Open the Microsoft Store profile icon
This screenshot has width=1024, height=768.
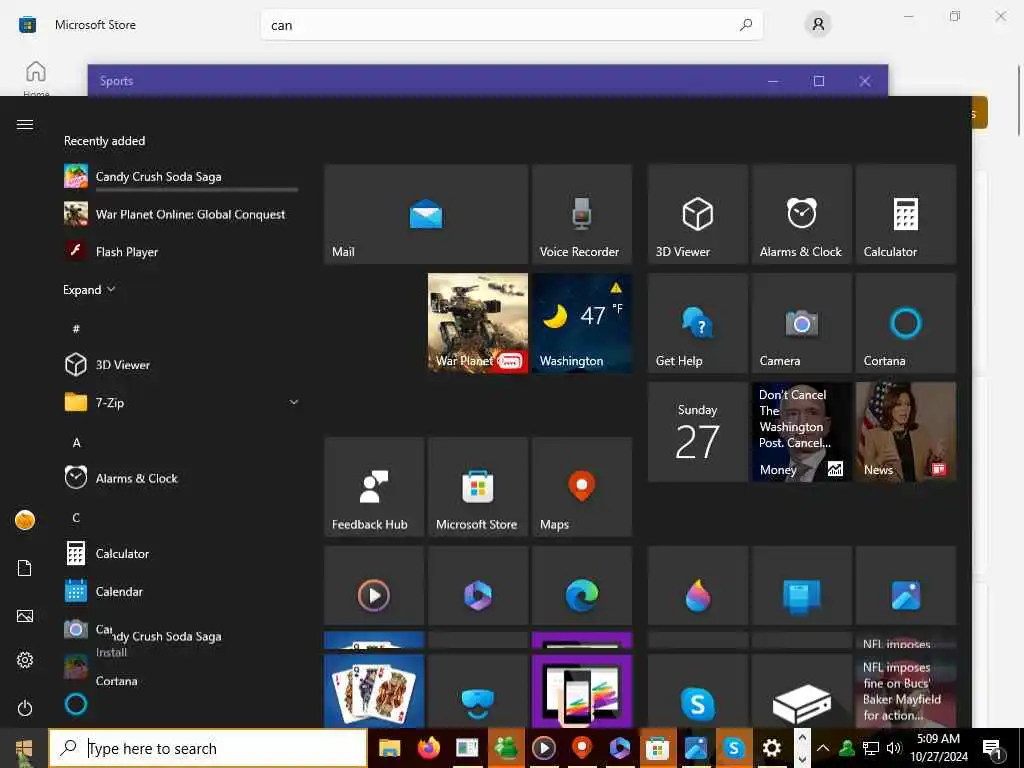click(x=818, y=25)
